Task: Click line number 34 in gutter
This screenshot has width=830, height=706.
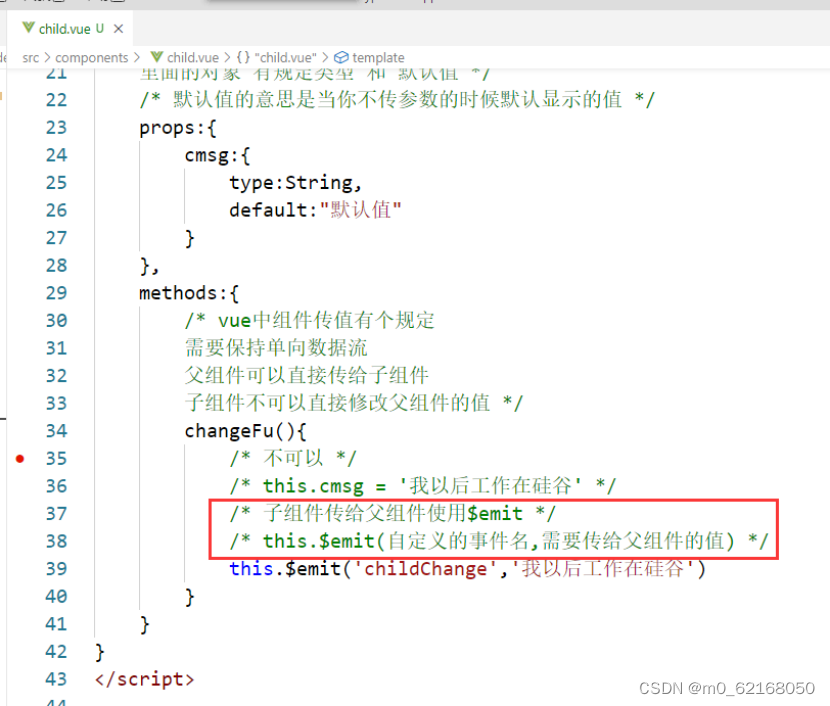Action: pos(57,431)
